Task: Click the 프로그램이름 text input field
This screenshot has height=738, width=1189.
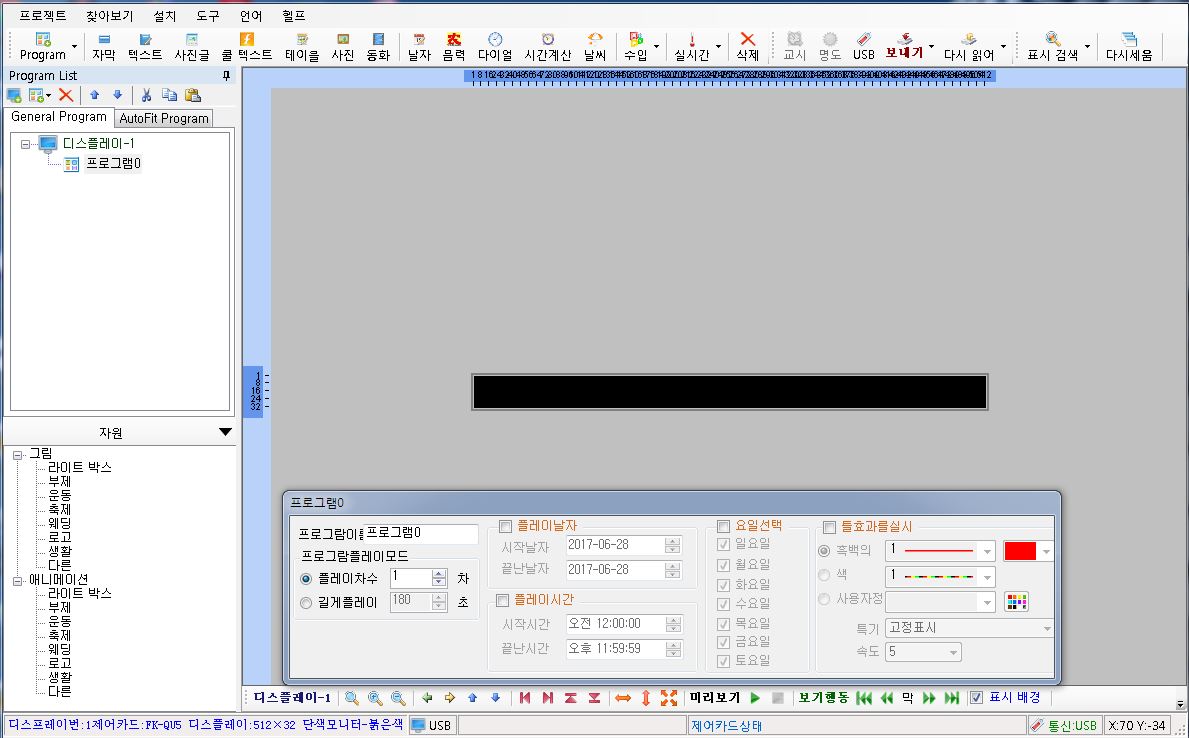Action: (421, 533)
